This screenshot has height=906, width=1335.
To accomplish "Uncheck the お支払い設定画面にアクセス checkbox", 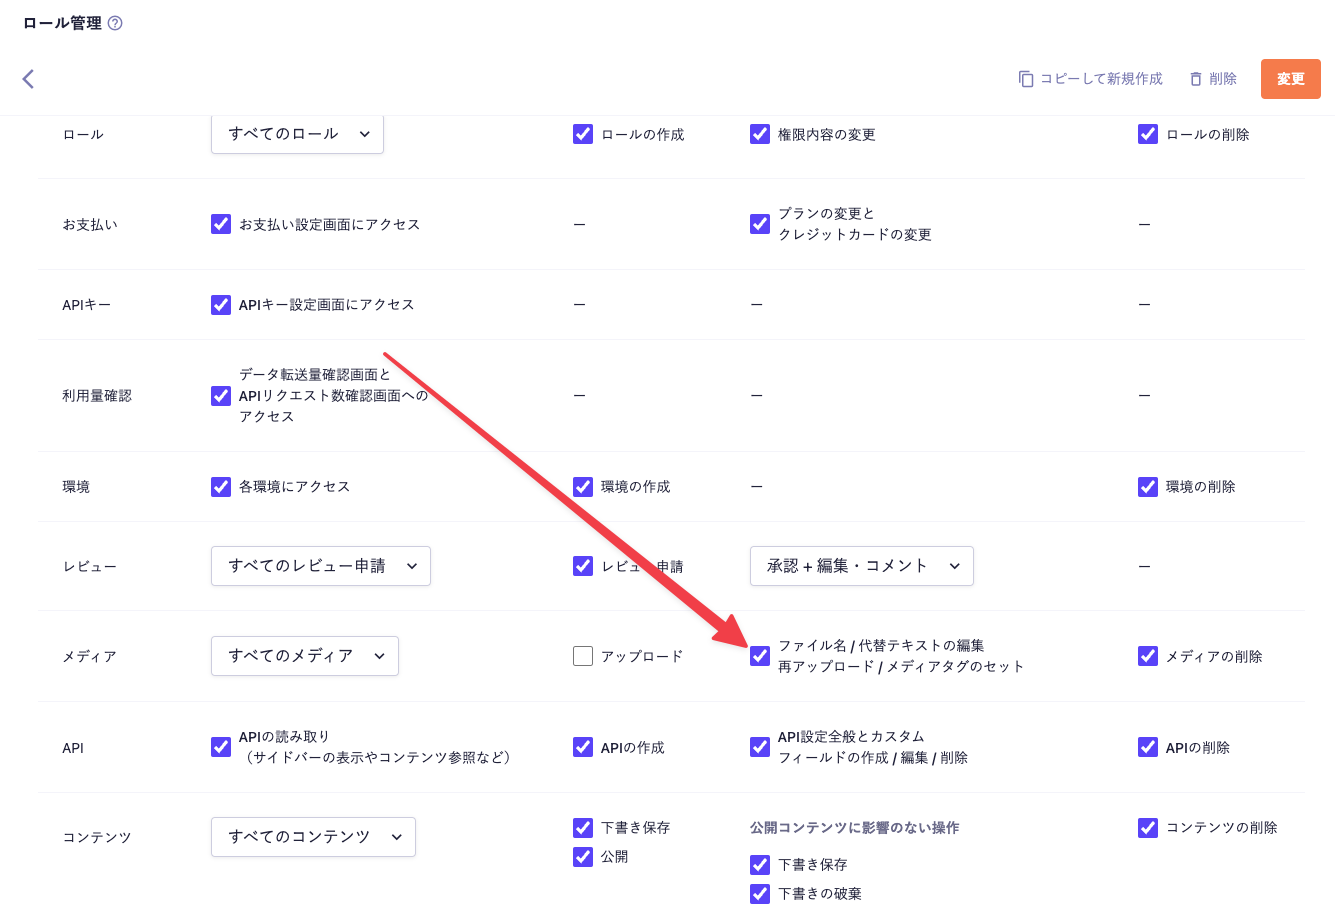I will pyautogui.click(x=221, y=224).
